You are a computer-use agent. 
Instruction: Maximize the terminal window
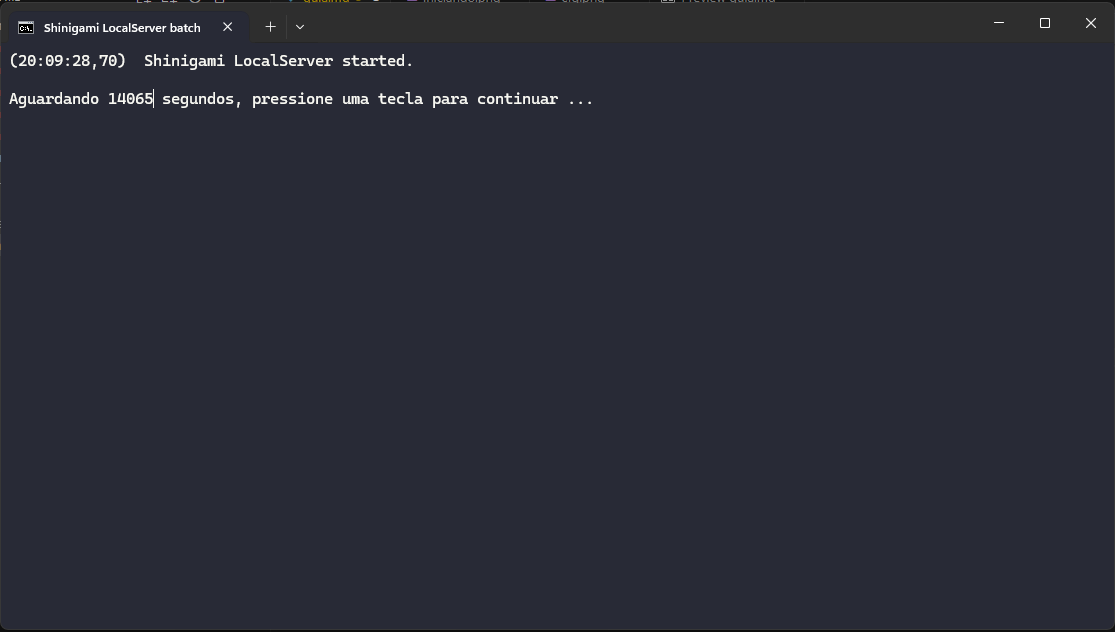[x=1045, y=23]
